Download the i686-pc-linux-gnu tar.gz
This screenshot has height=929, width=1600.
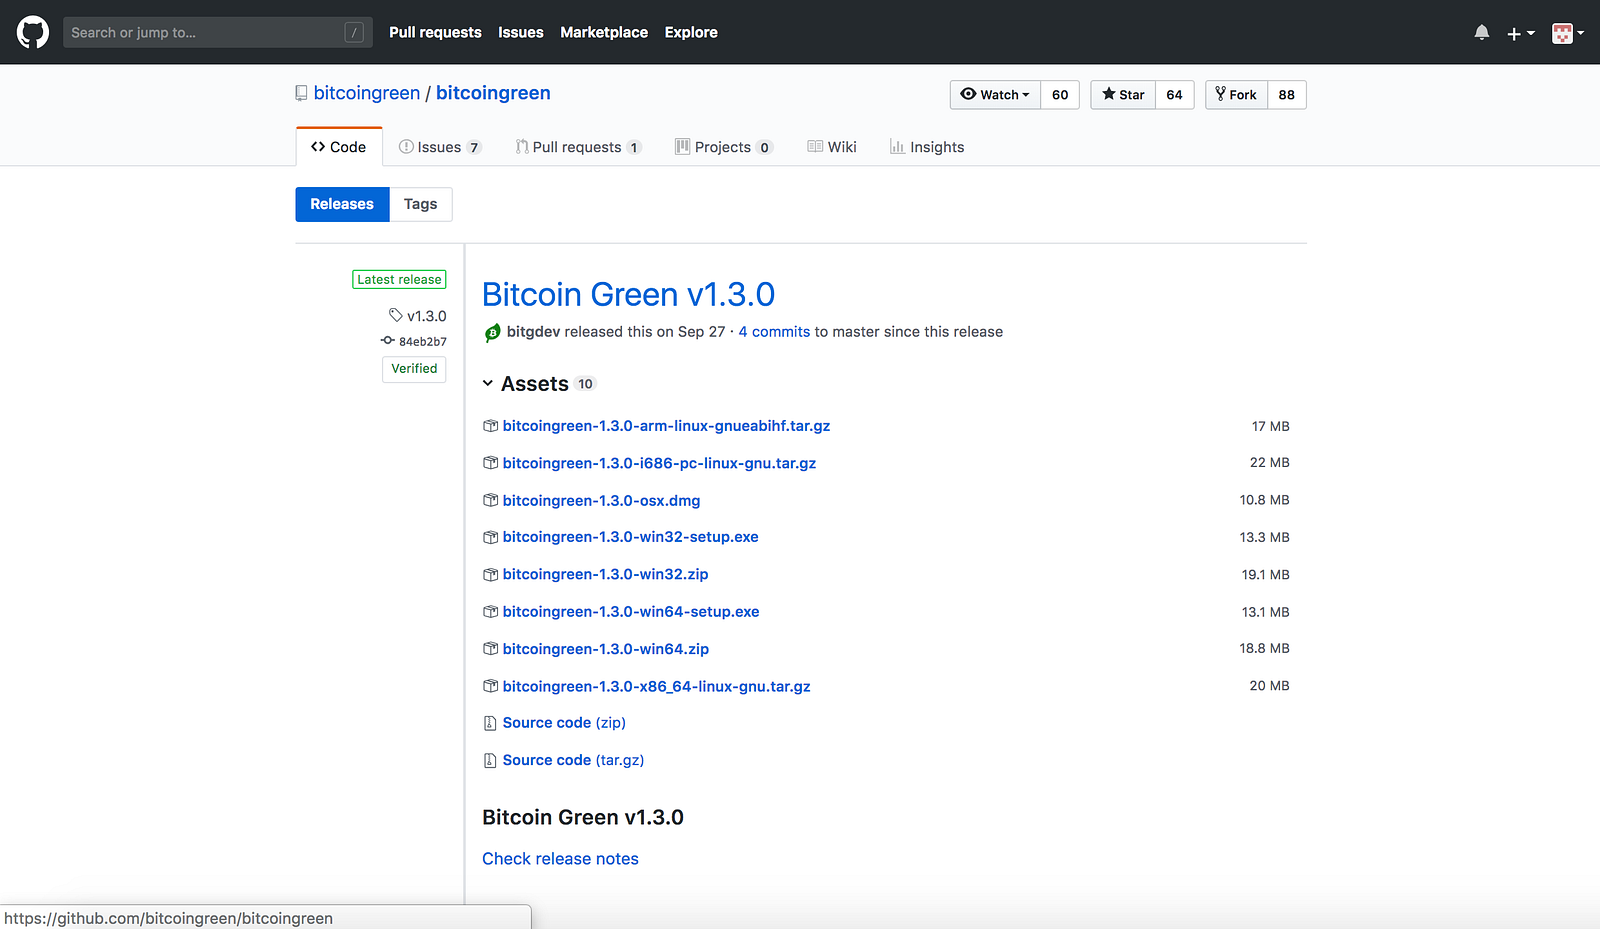[659, 463]
